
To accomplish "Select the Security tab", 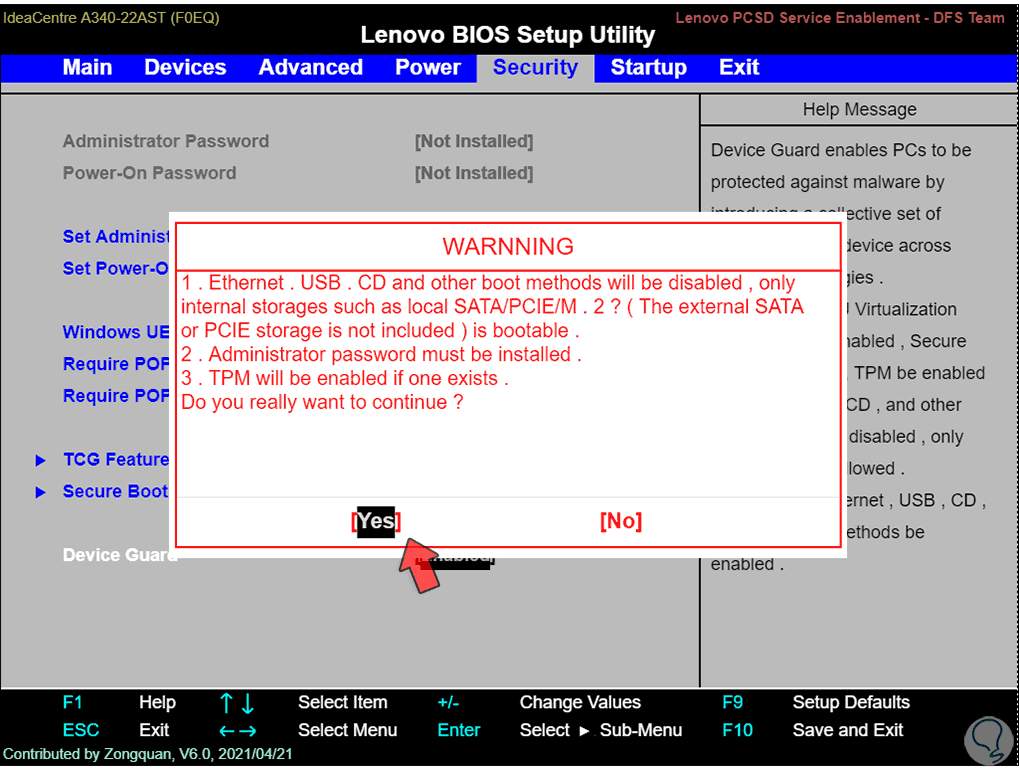I will tap(535, 68).
